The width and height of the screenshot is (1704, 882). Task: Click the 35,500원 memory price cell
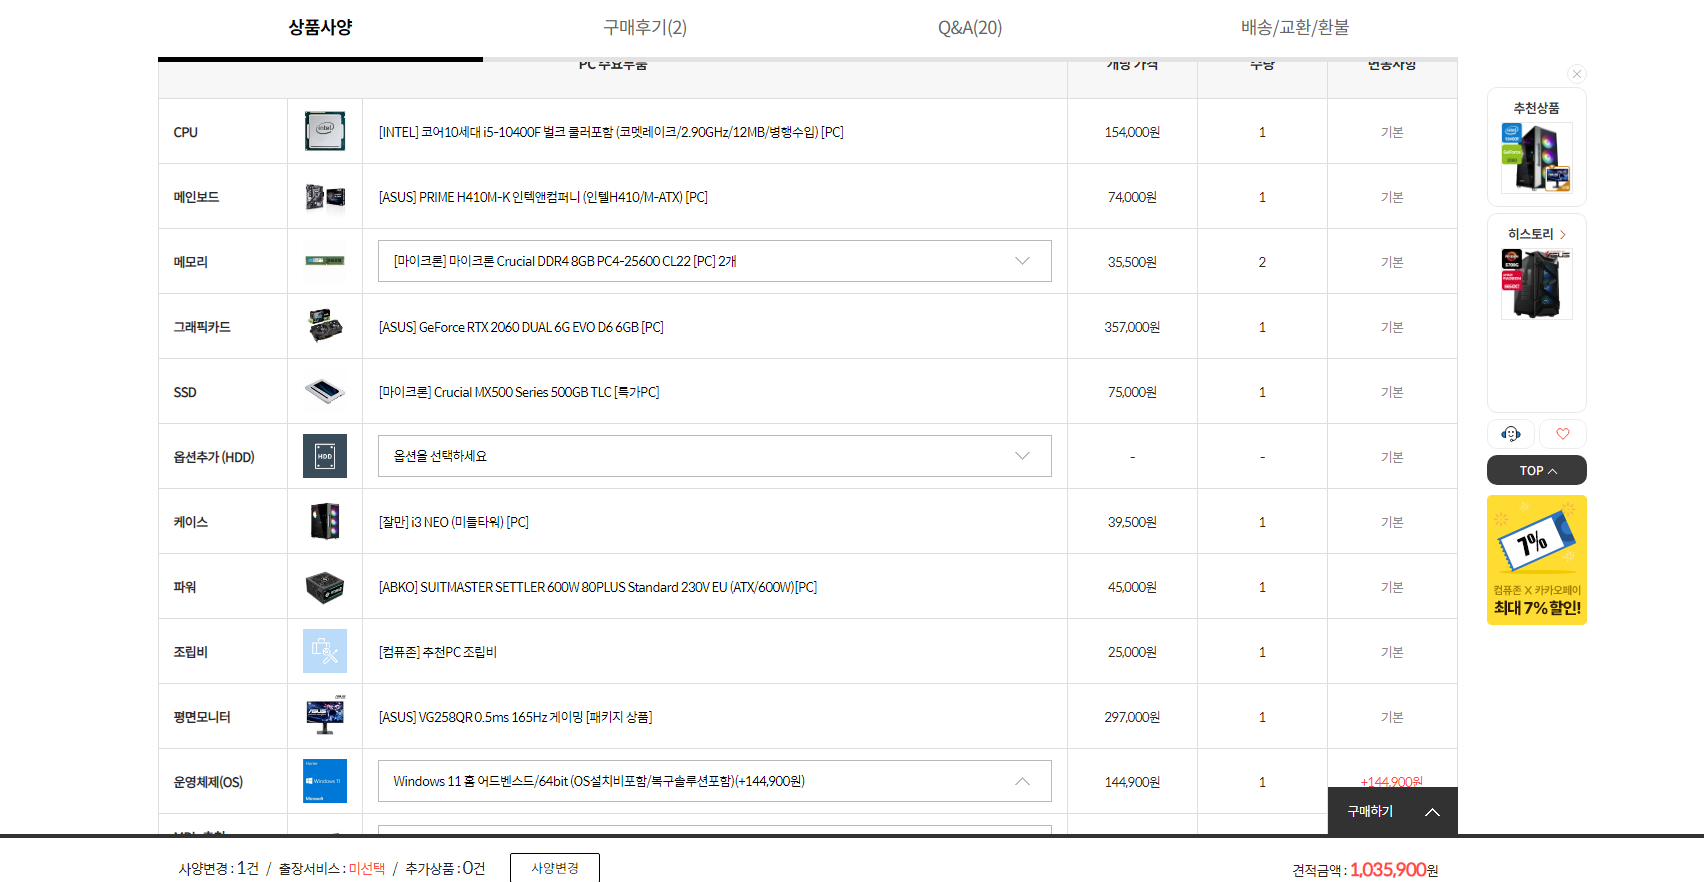coord(1132,262)
